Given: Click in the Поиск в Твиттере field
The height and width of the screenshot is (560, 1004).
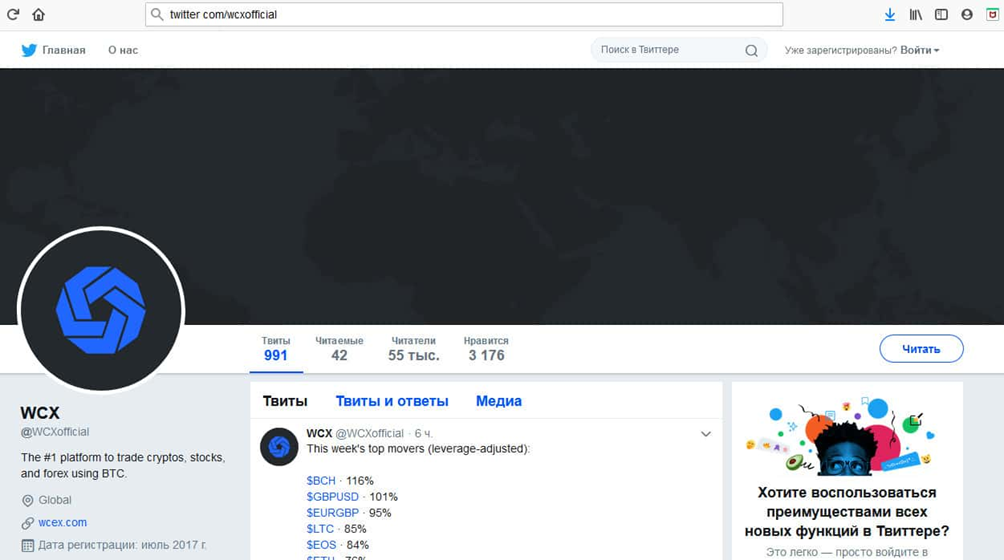Looking at the screenshot, I should tap(669, 50).
